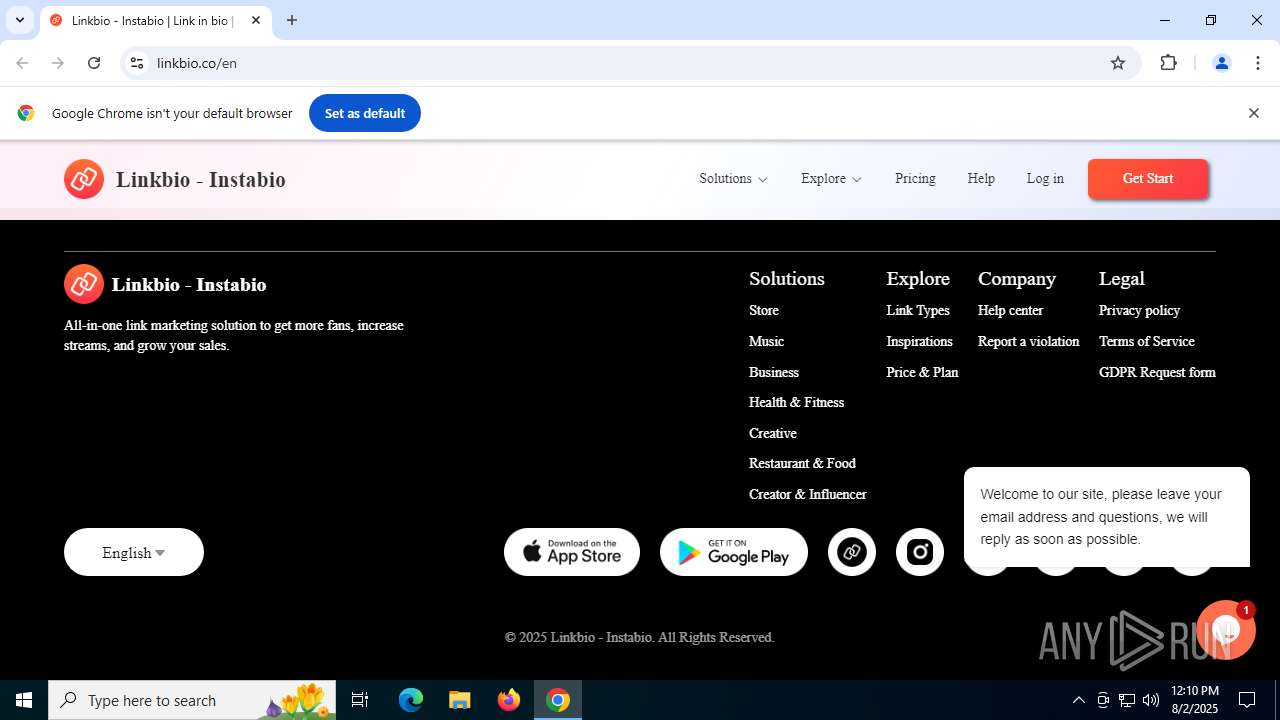The height and width of the screenshot is (720, 1280).
Task: Reload the page
Action: 94,63
